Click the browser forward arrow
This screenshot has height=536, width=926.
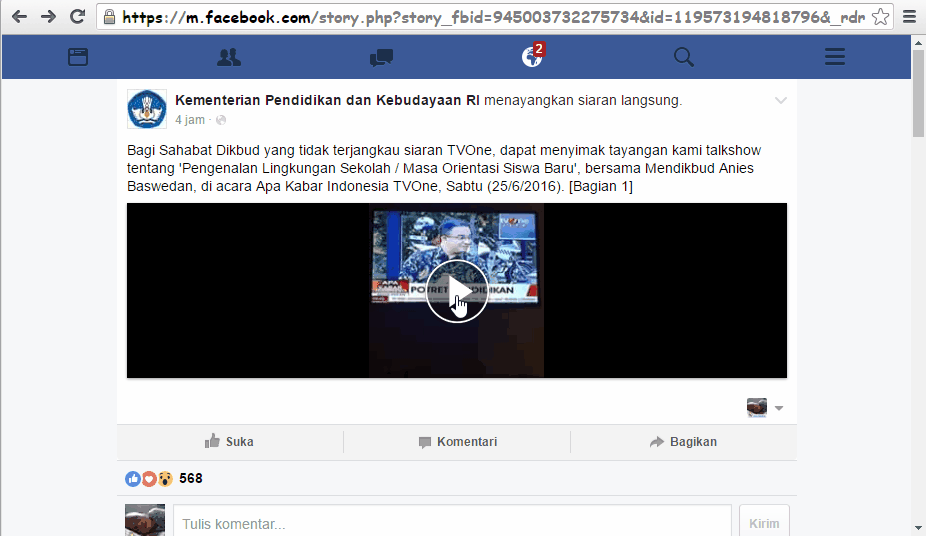click(48, 17)
